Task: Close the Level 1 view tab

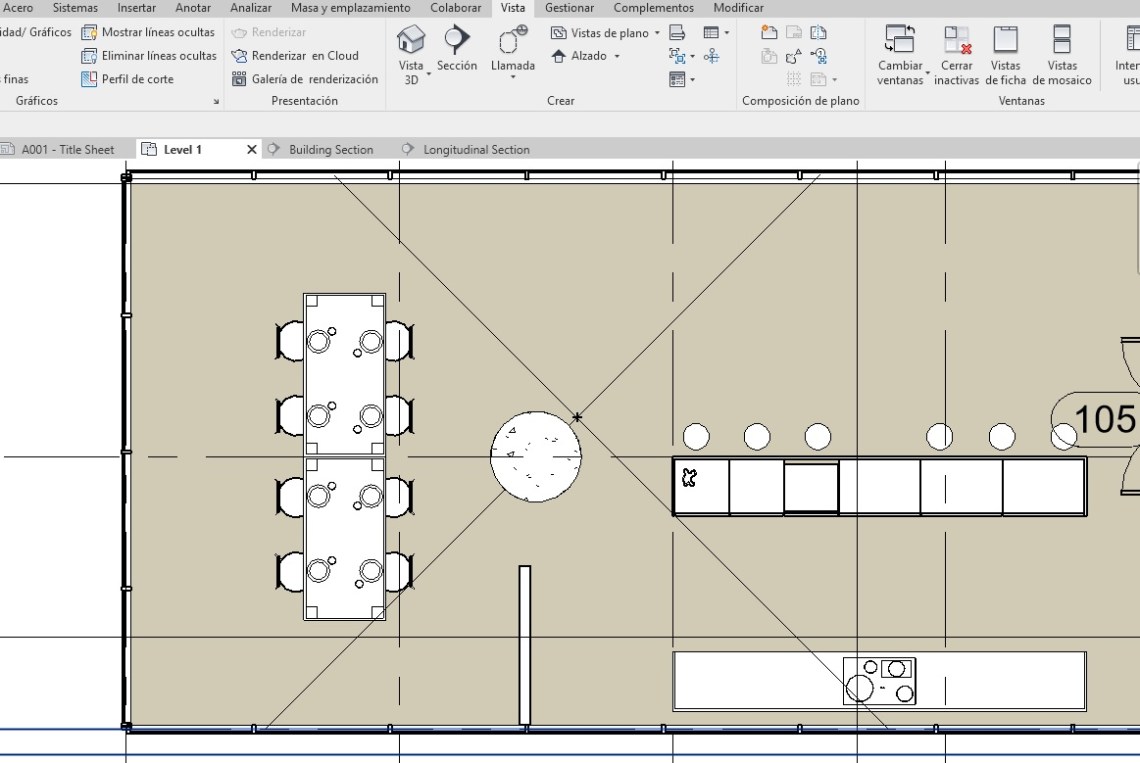Action: click(x=252, y=150)
